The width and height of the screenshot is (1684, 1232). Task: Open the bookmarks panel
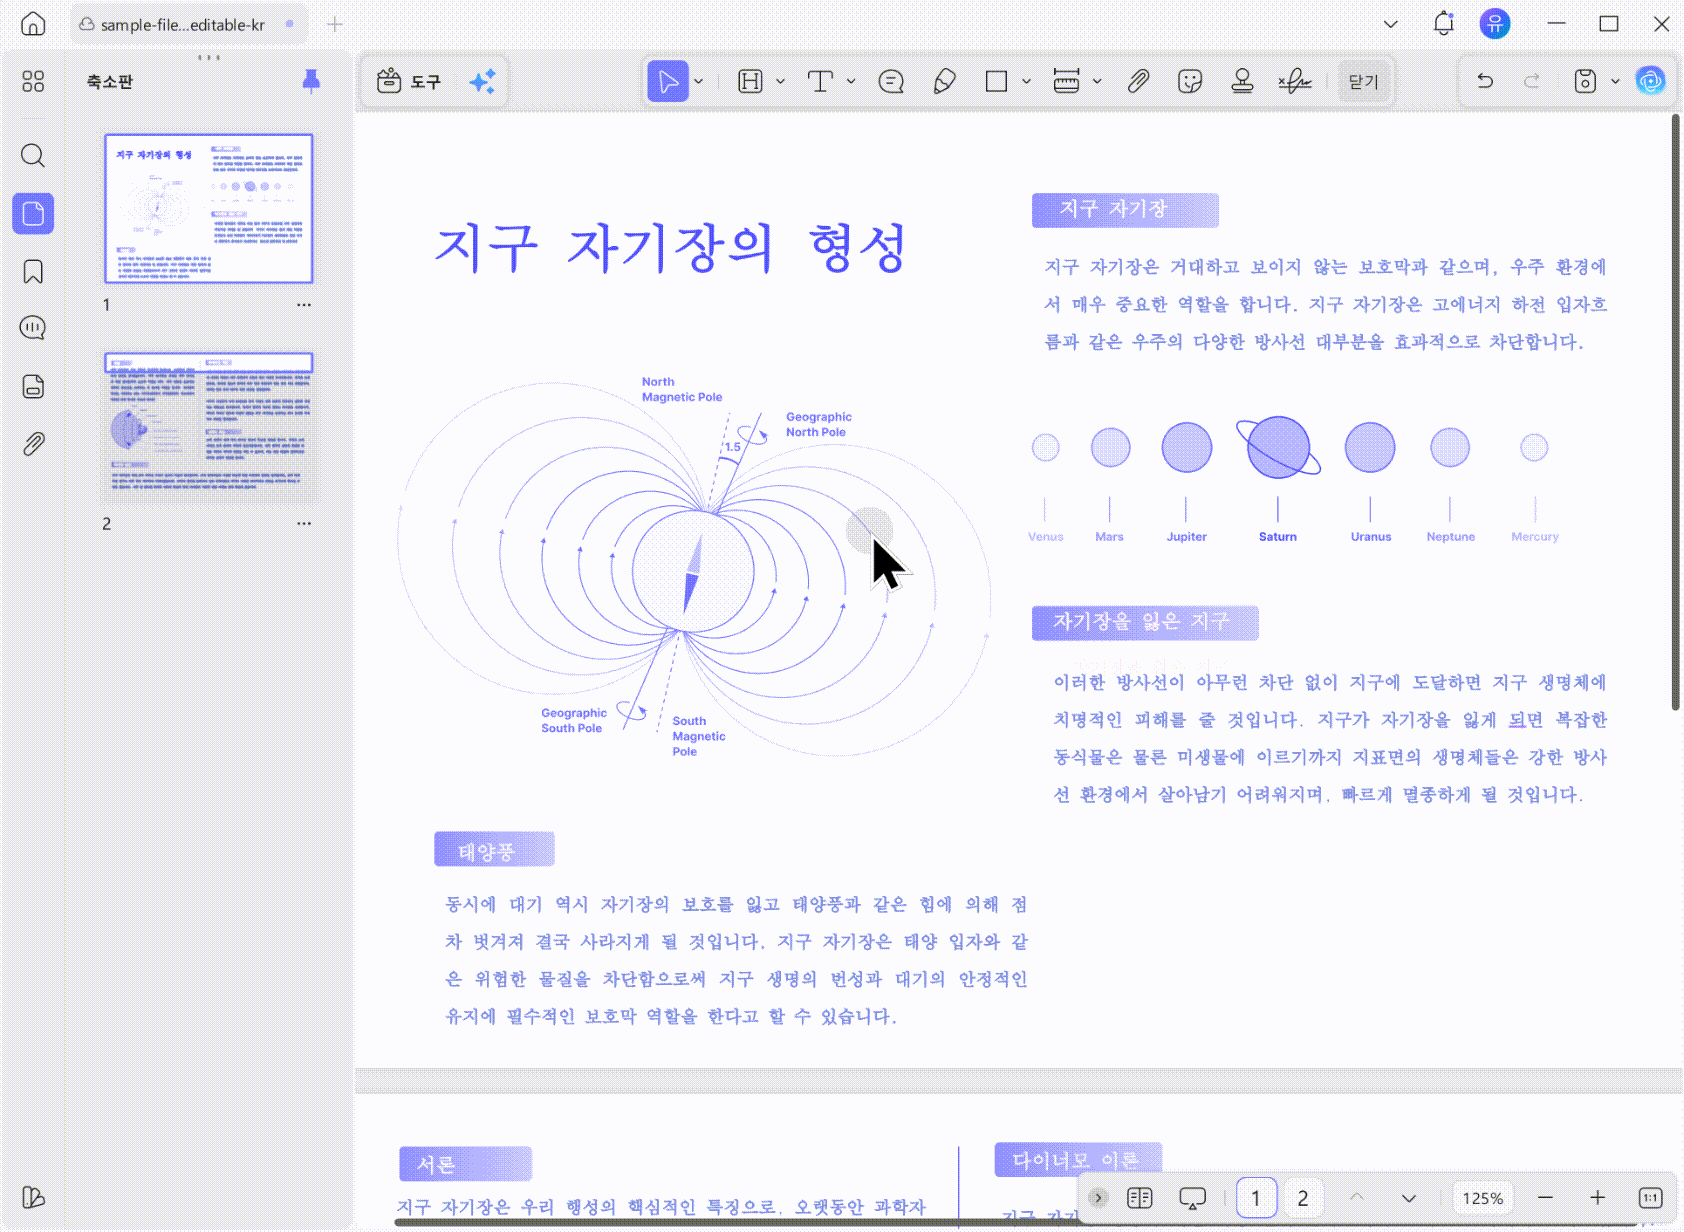(33, 271)
